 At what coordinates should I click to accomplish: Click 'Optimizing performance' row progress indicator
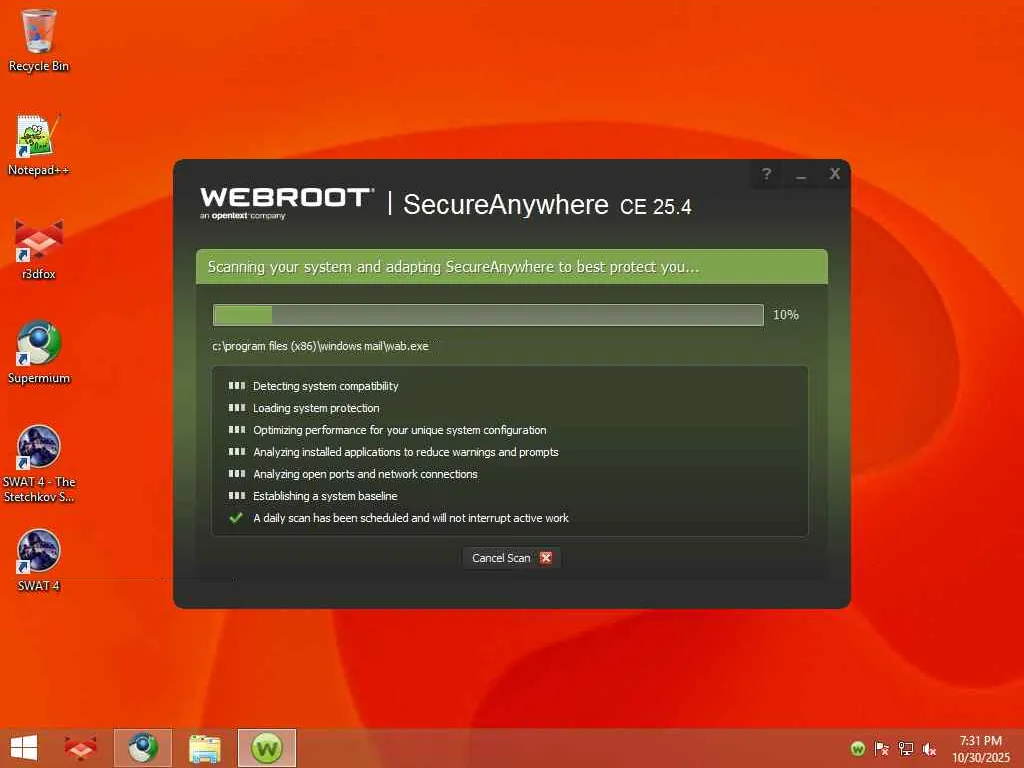click(x=236, y=430)
